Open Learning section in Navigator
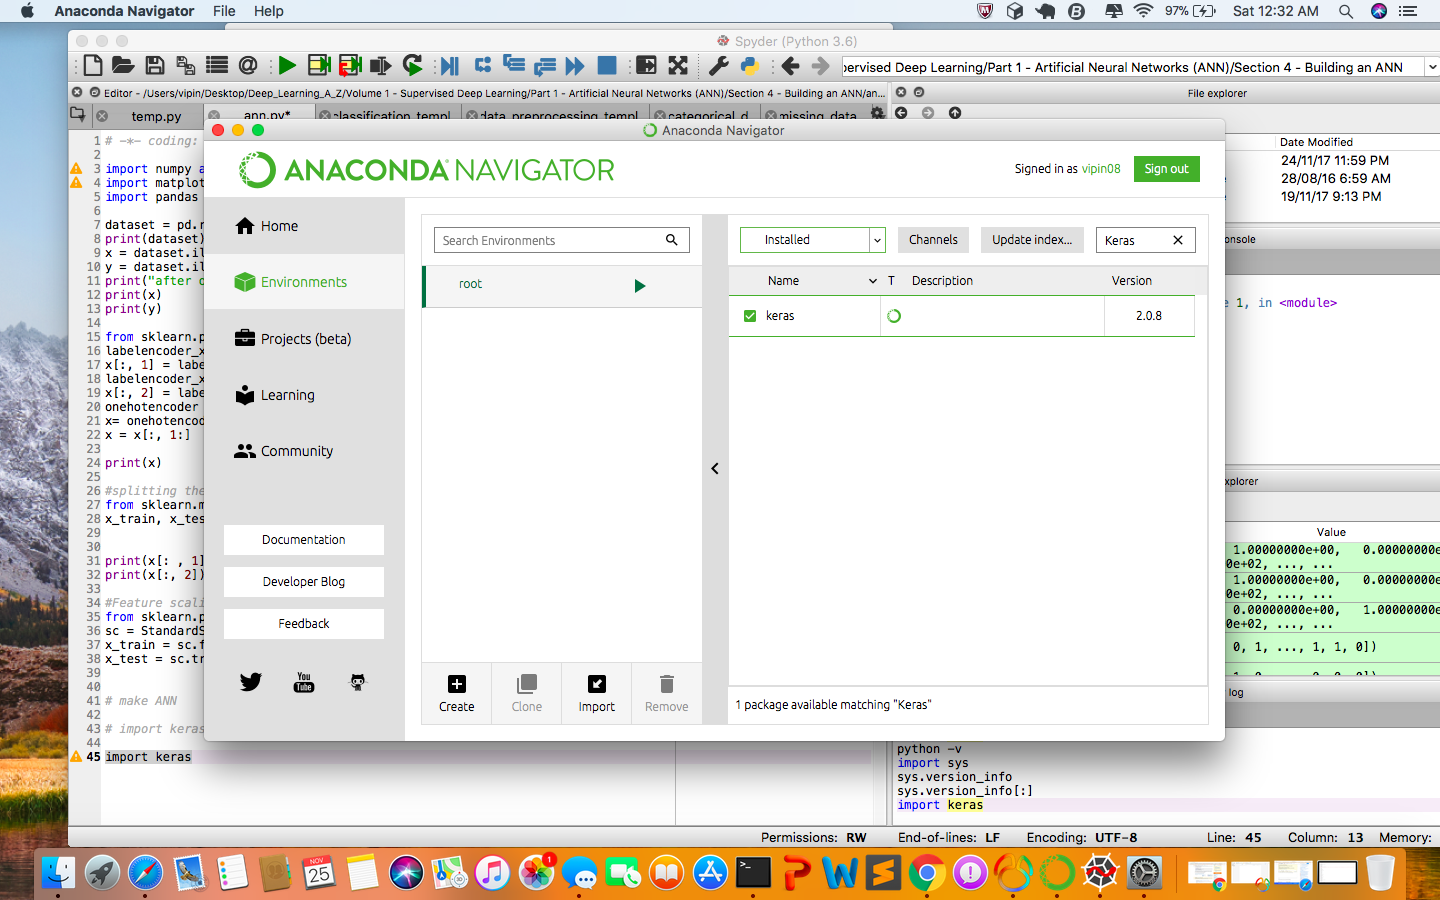The width and height of the screenshot is (1440, 900). pyautogui.click(x=304, y=395)
